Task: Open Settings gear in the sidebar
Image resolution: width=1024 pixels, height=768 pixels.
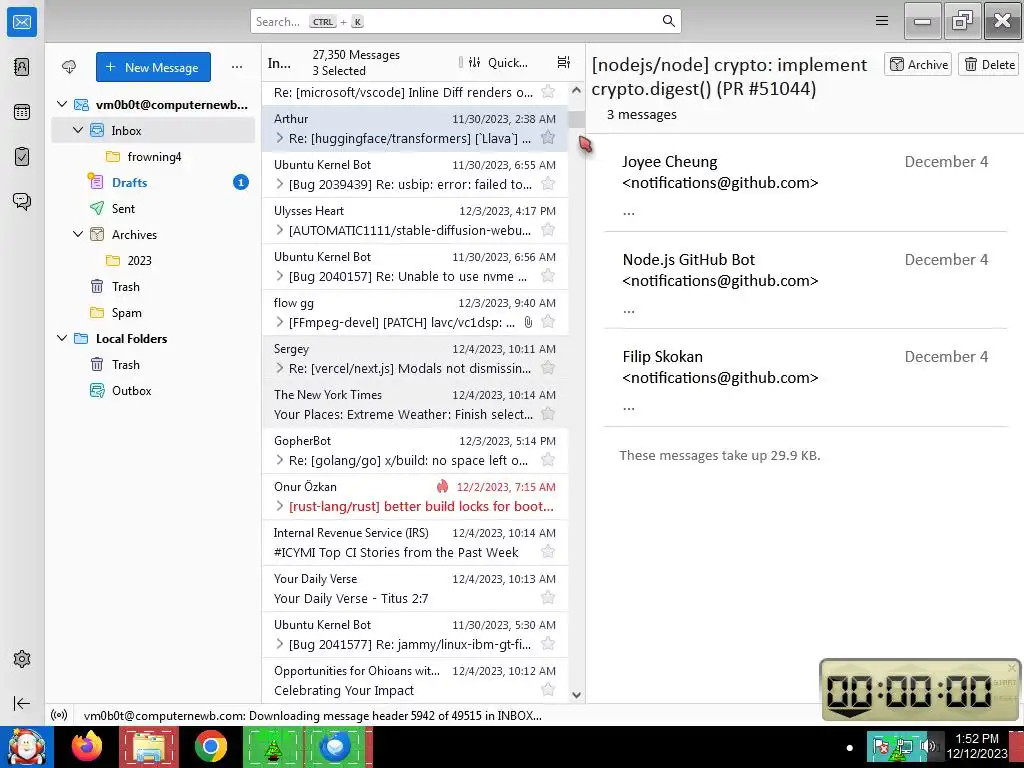Action: (22, 659)
